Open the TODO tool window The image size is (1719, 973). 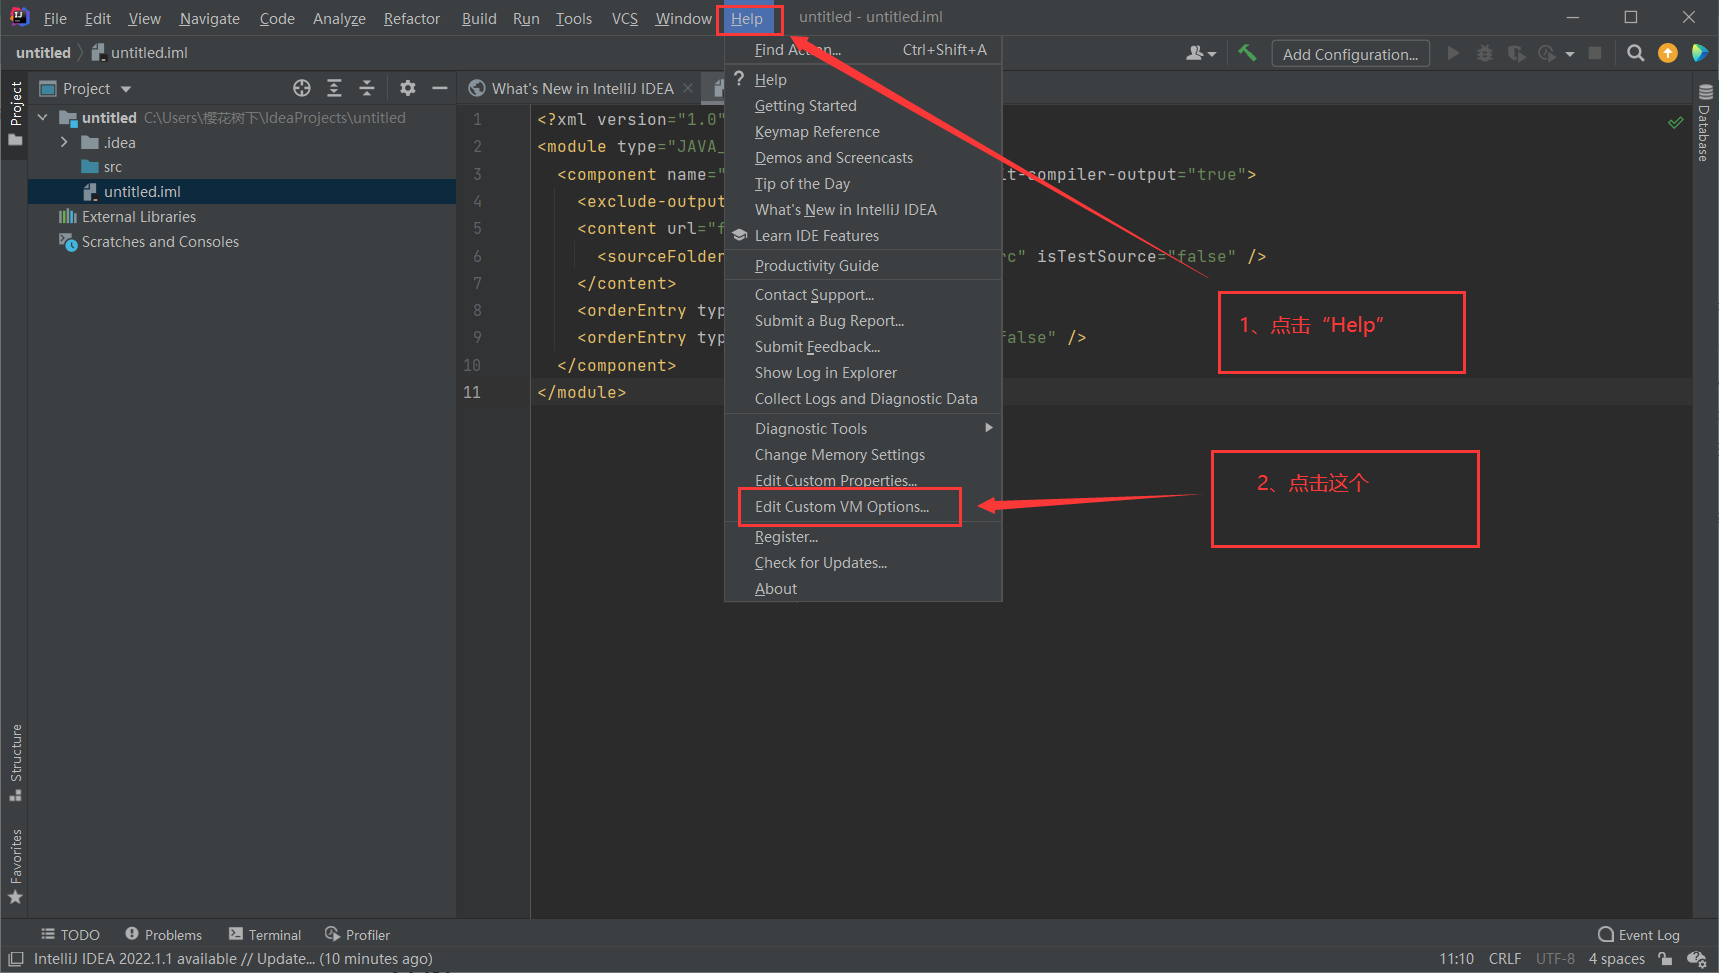pyautogui.click(x=70, y=935)
